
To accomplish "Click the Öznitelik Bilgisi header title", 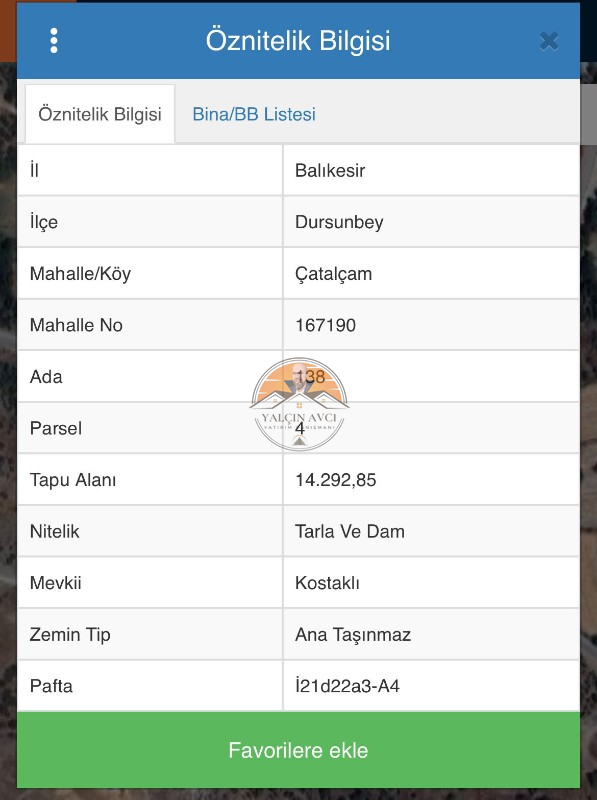I will (x=298, y=40).
